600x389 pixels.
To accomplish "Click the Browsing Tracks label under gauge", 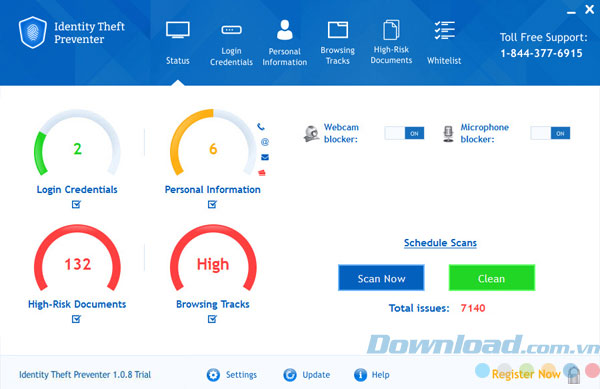I will tap(213, 304).
